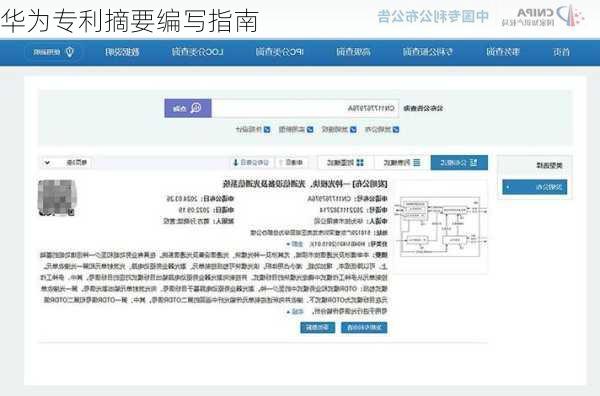
Task: Toggle the 实用新型 checkbox
Action: coord(310,130)
